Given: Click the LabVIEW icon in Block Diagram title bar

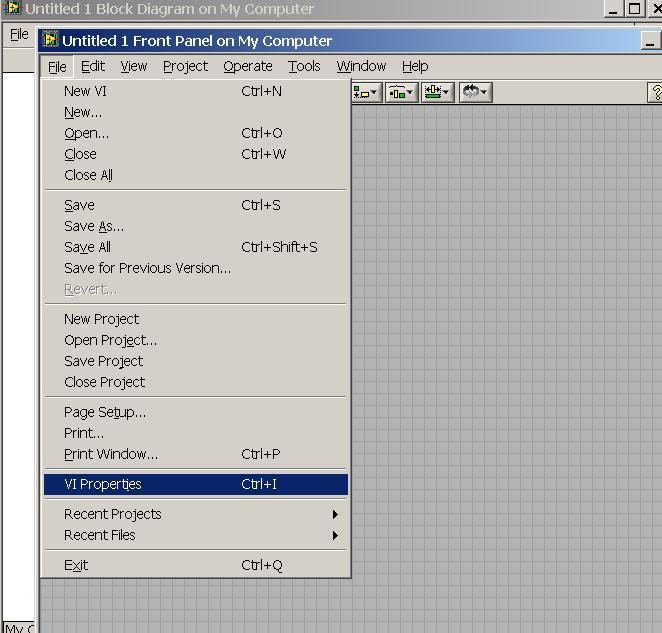Looking at the screenshot, I should tap(12, 8).
